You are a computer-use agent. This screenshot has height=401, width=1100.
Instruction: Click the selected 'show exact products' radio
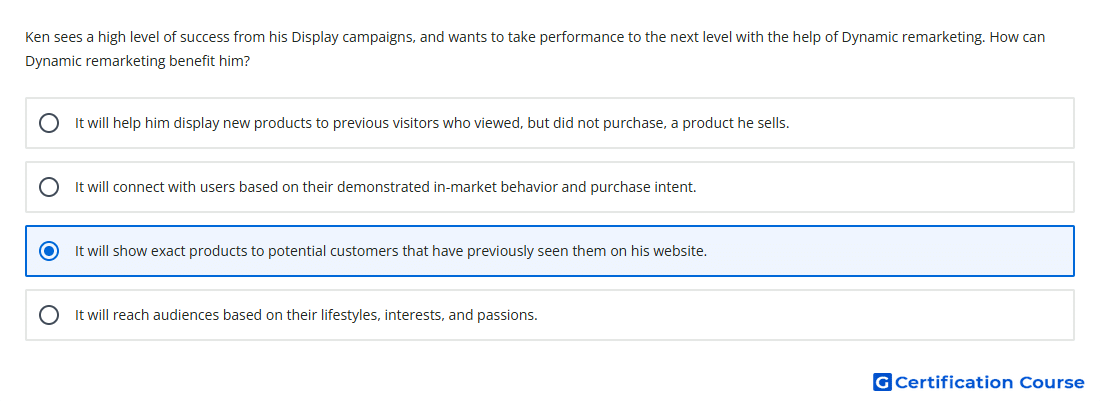49,251
